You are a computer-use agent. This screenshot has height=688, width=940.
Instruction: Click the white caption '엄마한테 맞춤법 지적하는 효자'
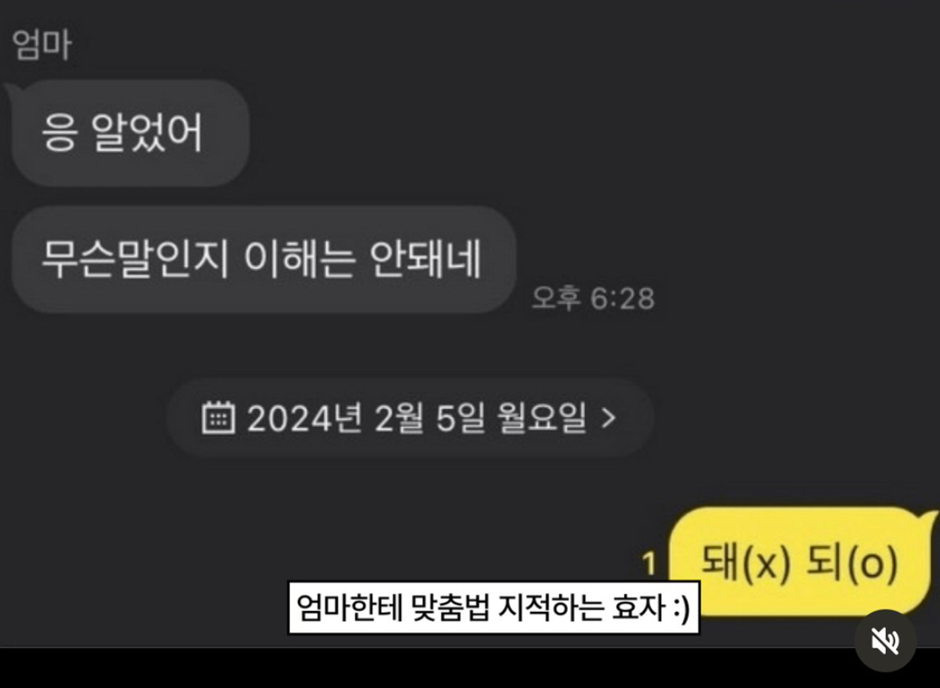tap(494, 607)
